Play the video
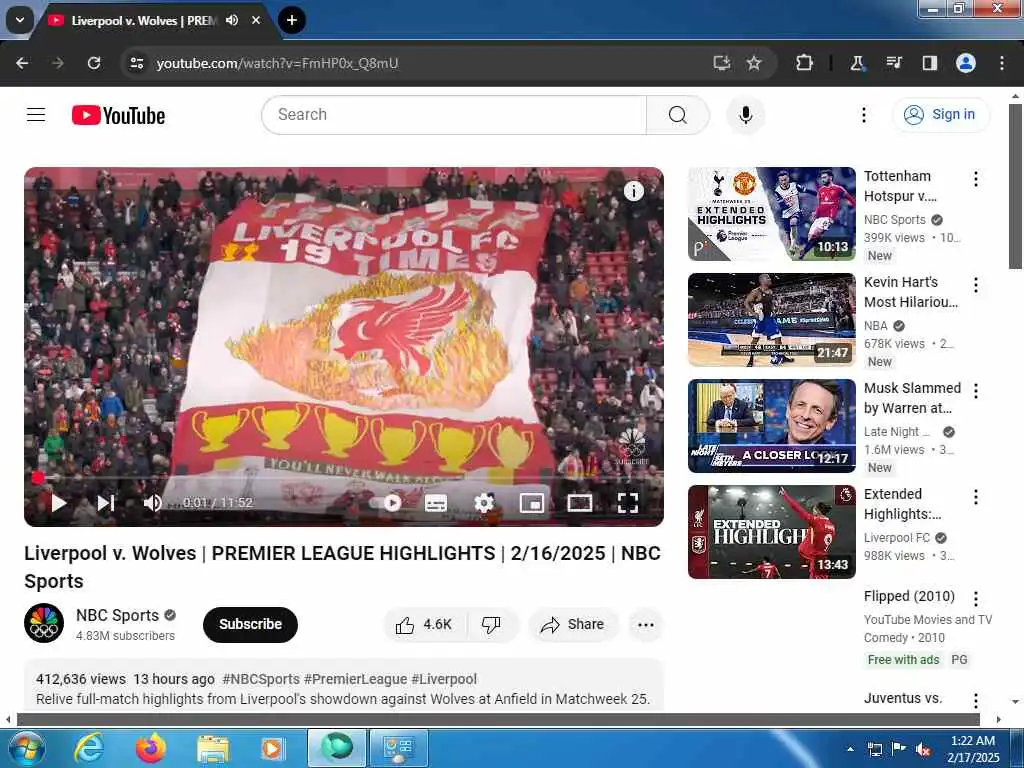 pos(59,503)
